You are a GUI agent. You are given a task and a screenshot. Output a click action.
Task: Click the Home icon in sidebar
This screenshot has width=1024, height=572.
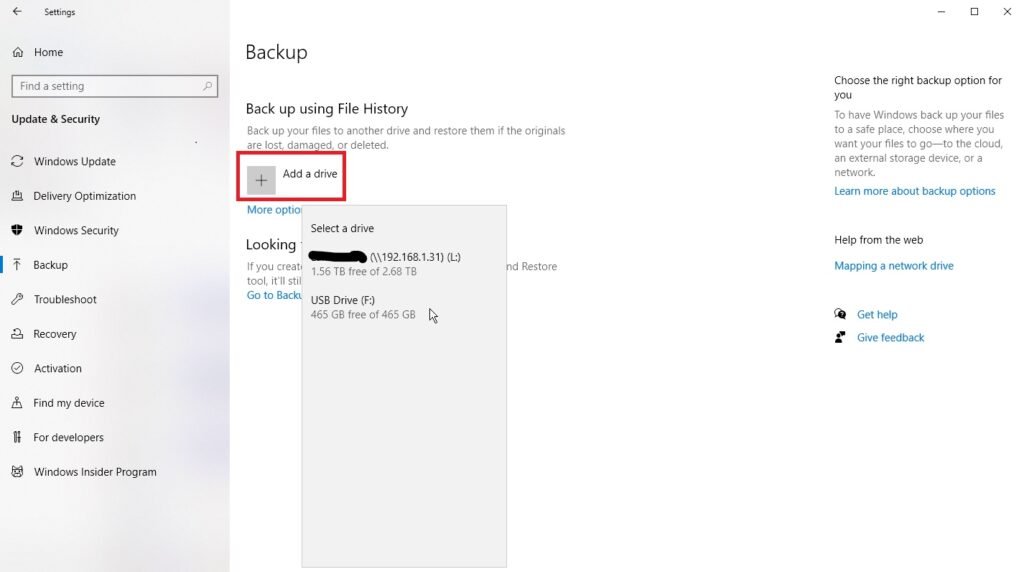tap(18, 52)
